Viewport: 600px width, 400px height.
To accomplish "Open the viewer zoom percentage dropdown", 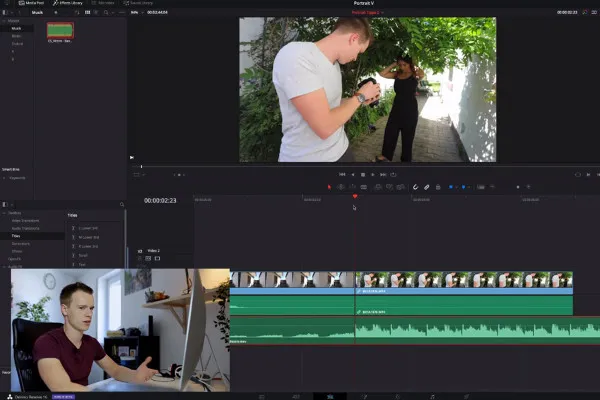I will 137,12.
